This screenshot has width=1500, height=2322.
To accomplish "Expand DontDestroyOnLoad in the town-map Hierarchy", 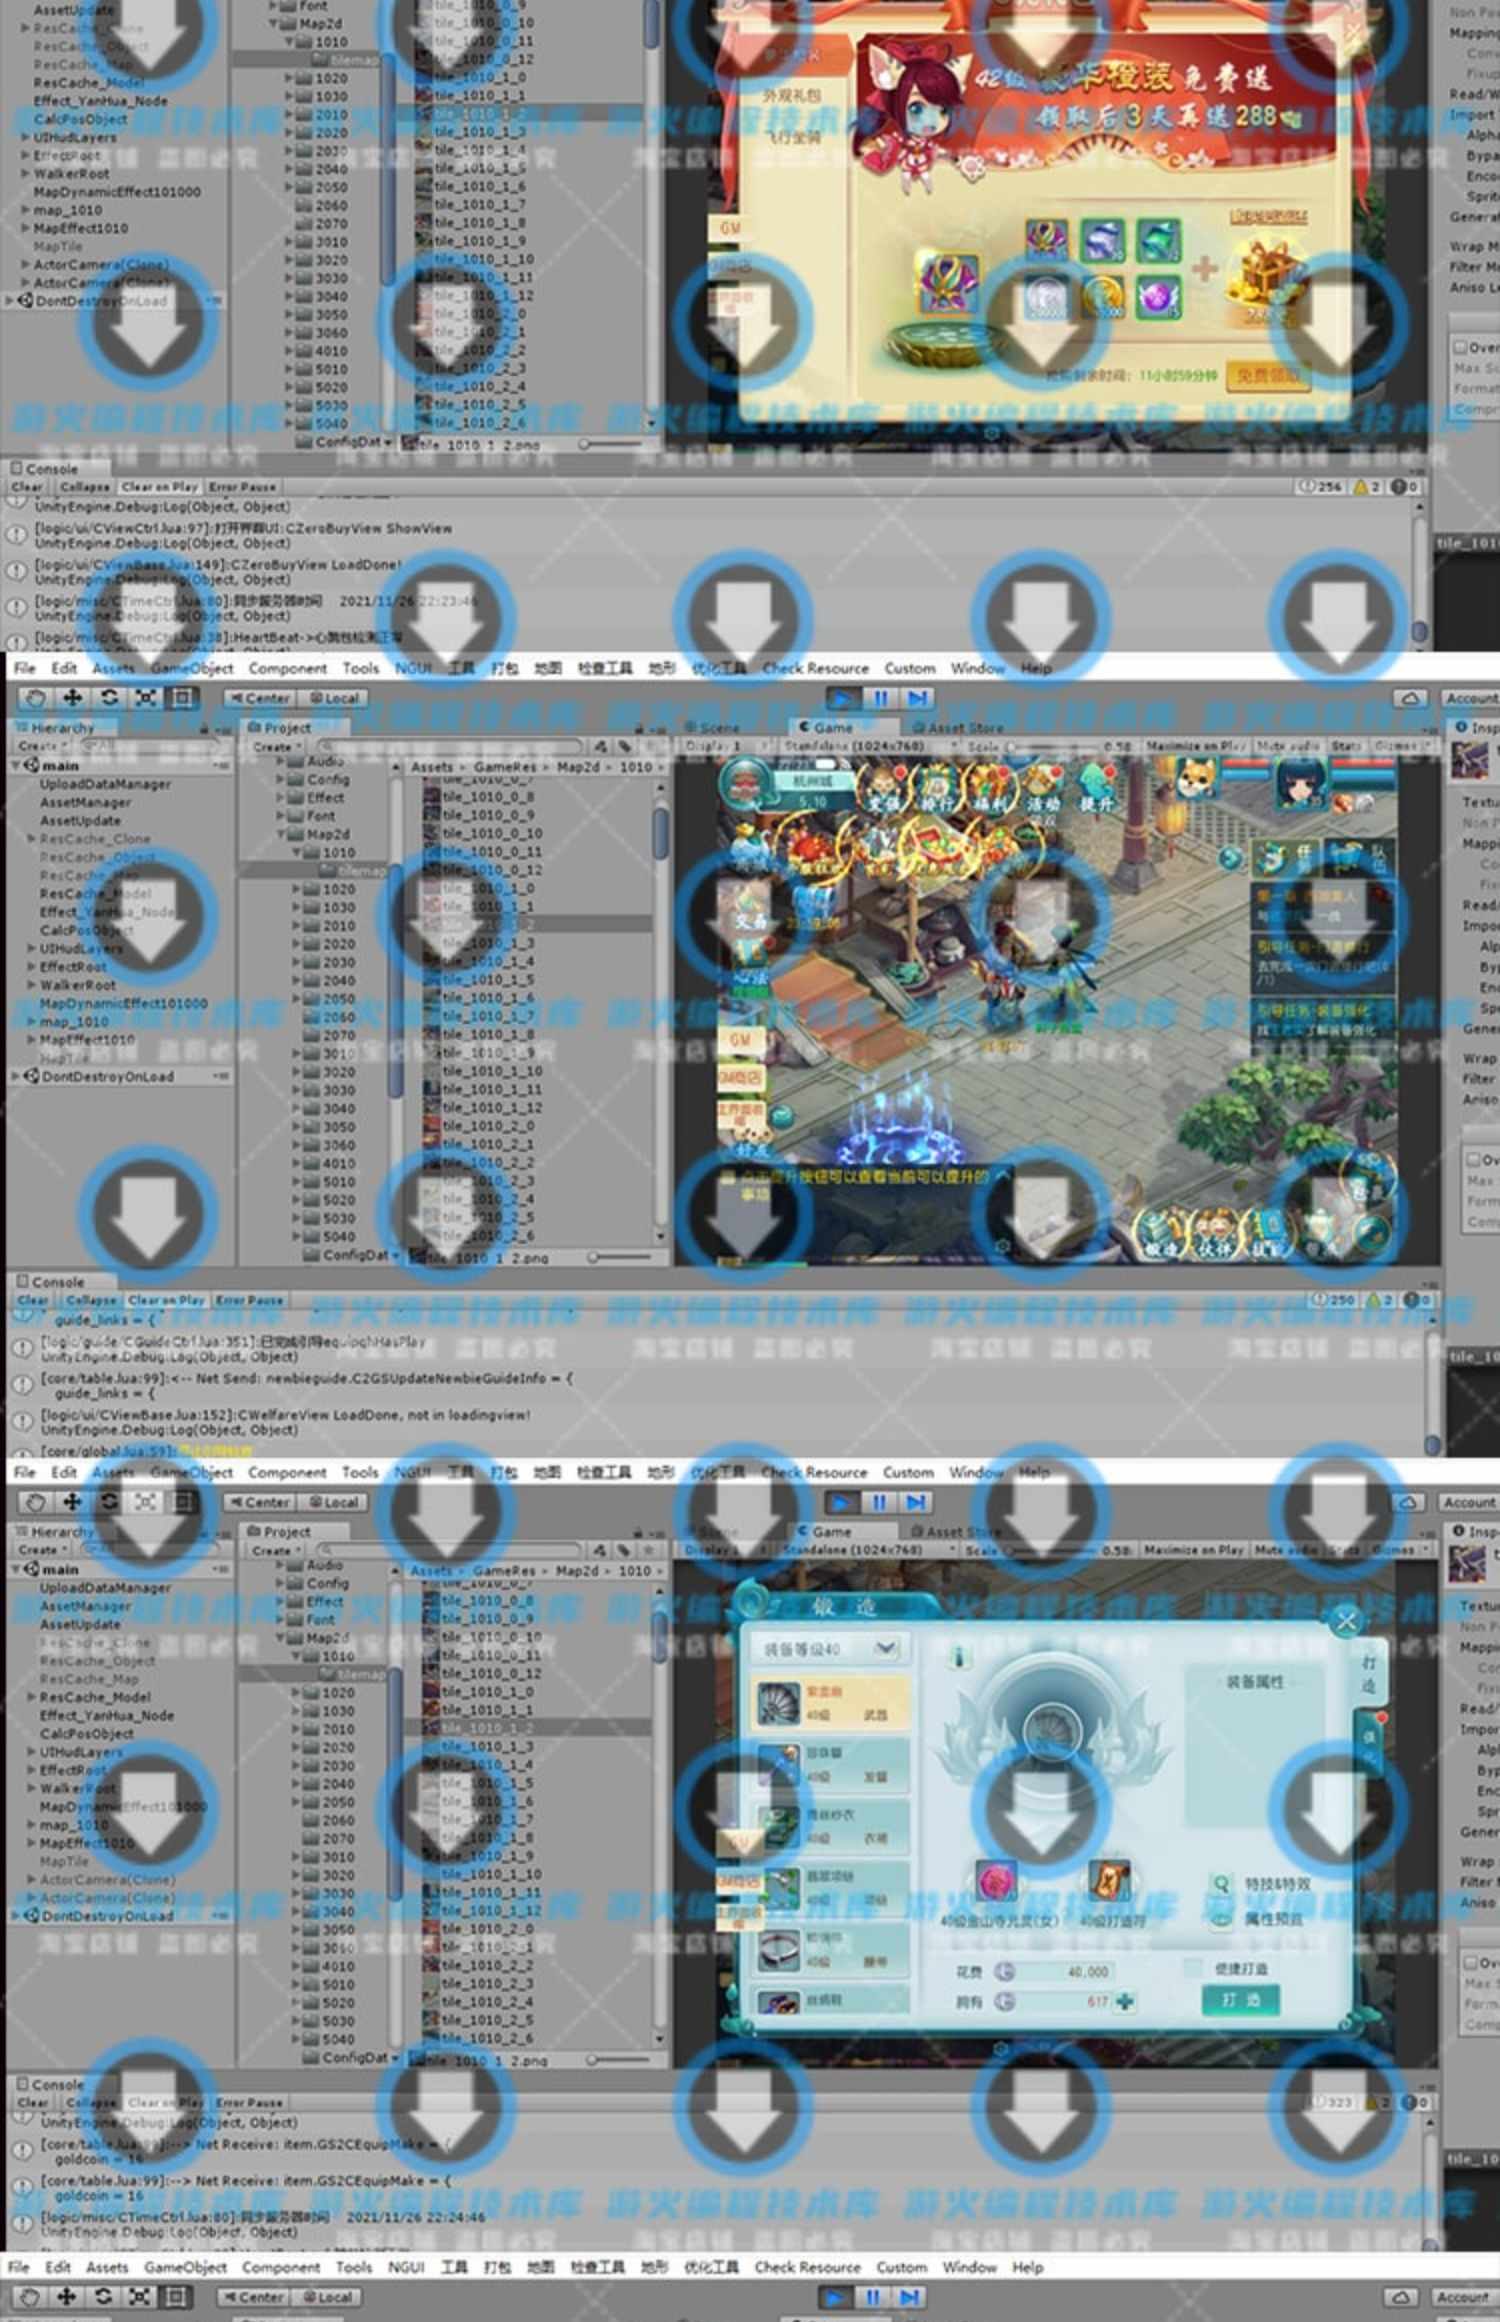I will [x=16, y=1077].
